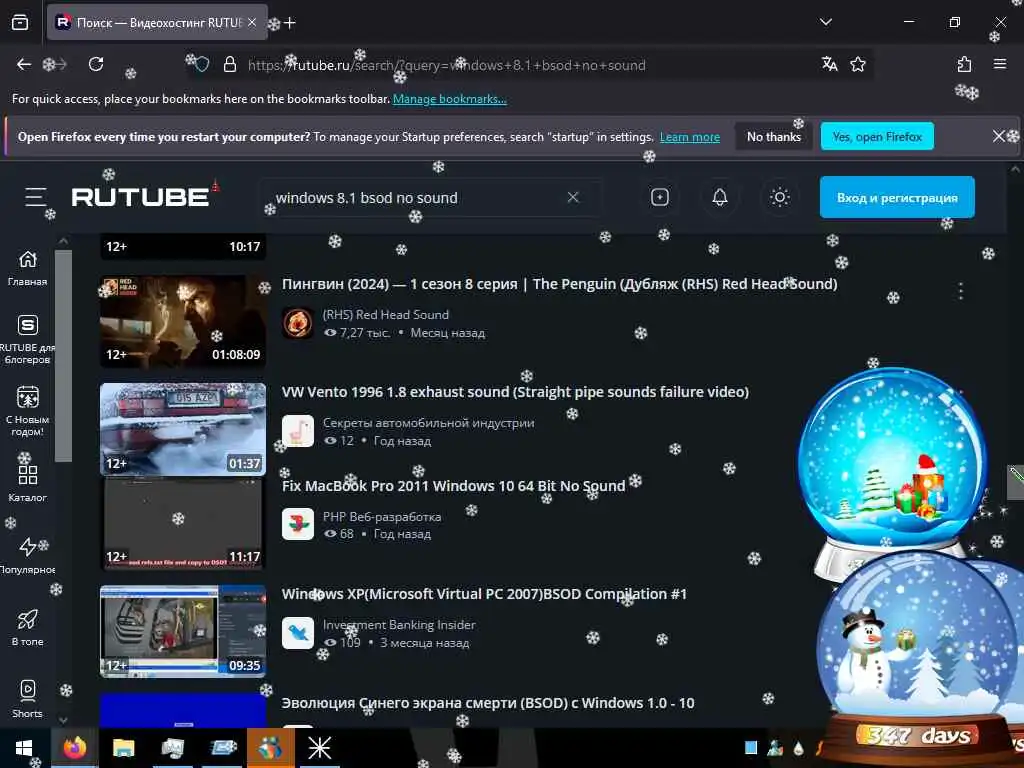
Task: Open the Firefox extensions icon
Action: pyautogui.click(x=965, y=64)
